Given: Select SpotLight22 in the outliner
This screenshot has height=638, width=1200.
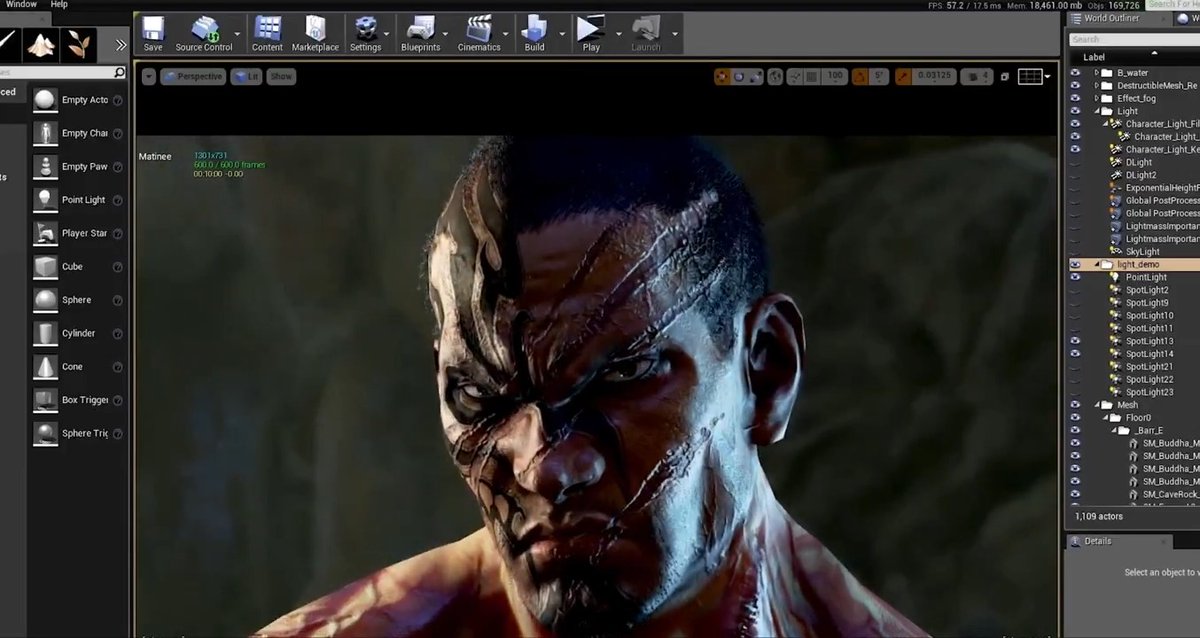Looking at the screenshot, I should [1150, 379].
